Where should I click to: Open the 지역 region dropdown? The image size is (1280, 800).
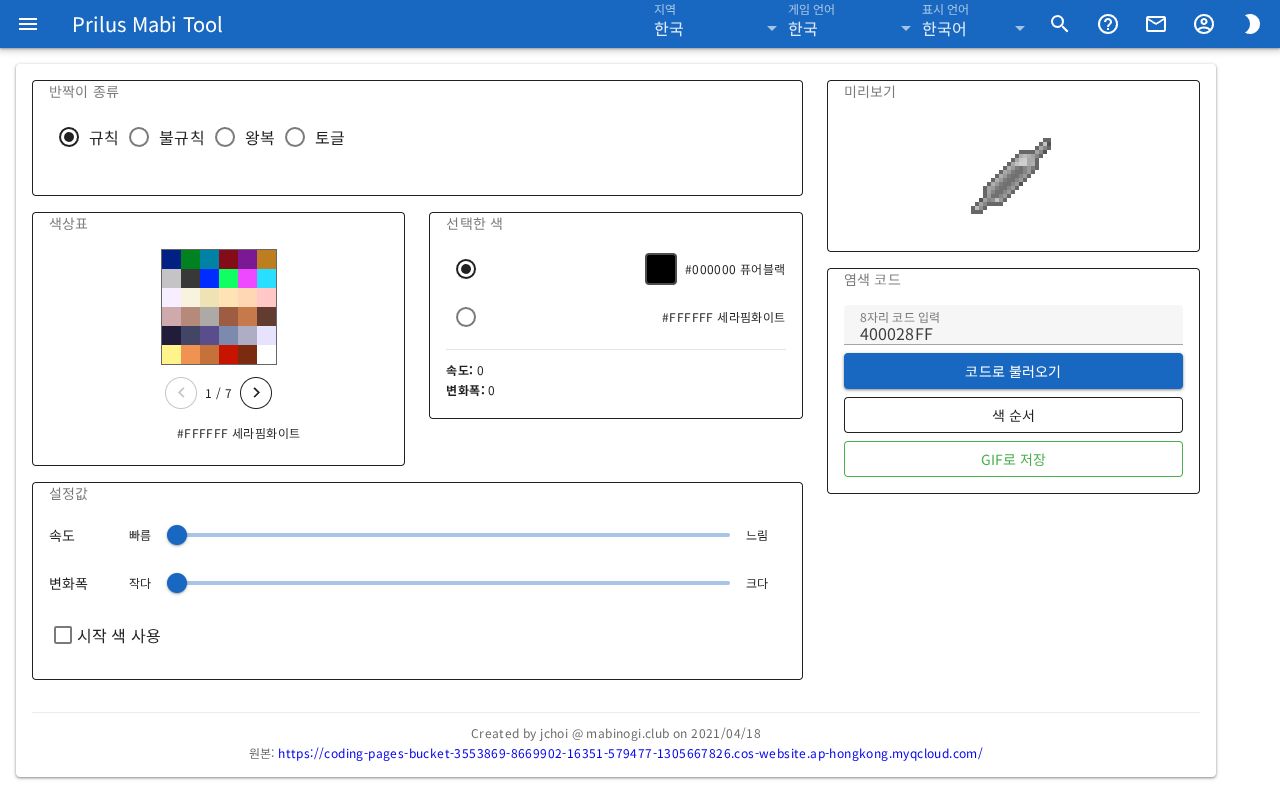pos(716,24)
